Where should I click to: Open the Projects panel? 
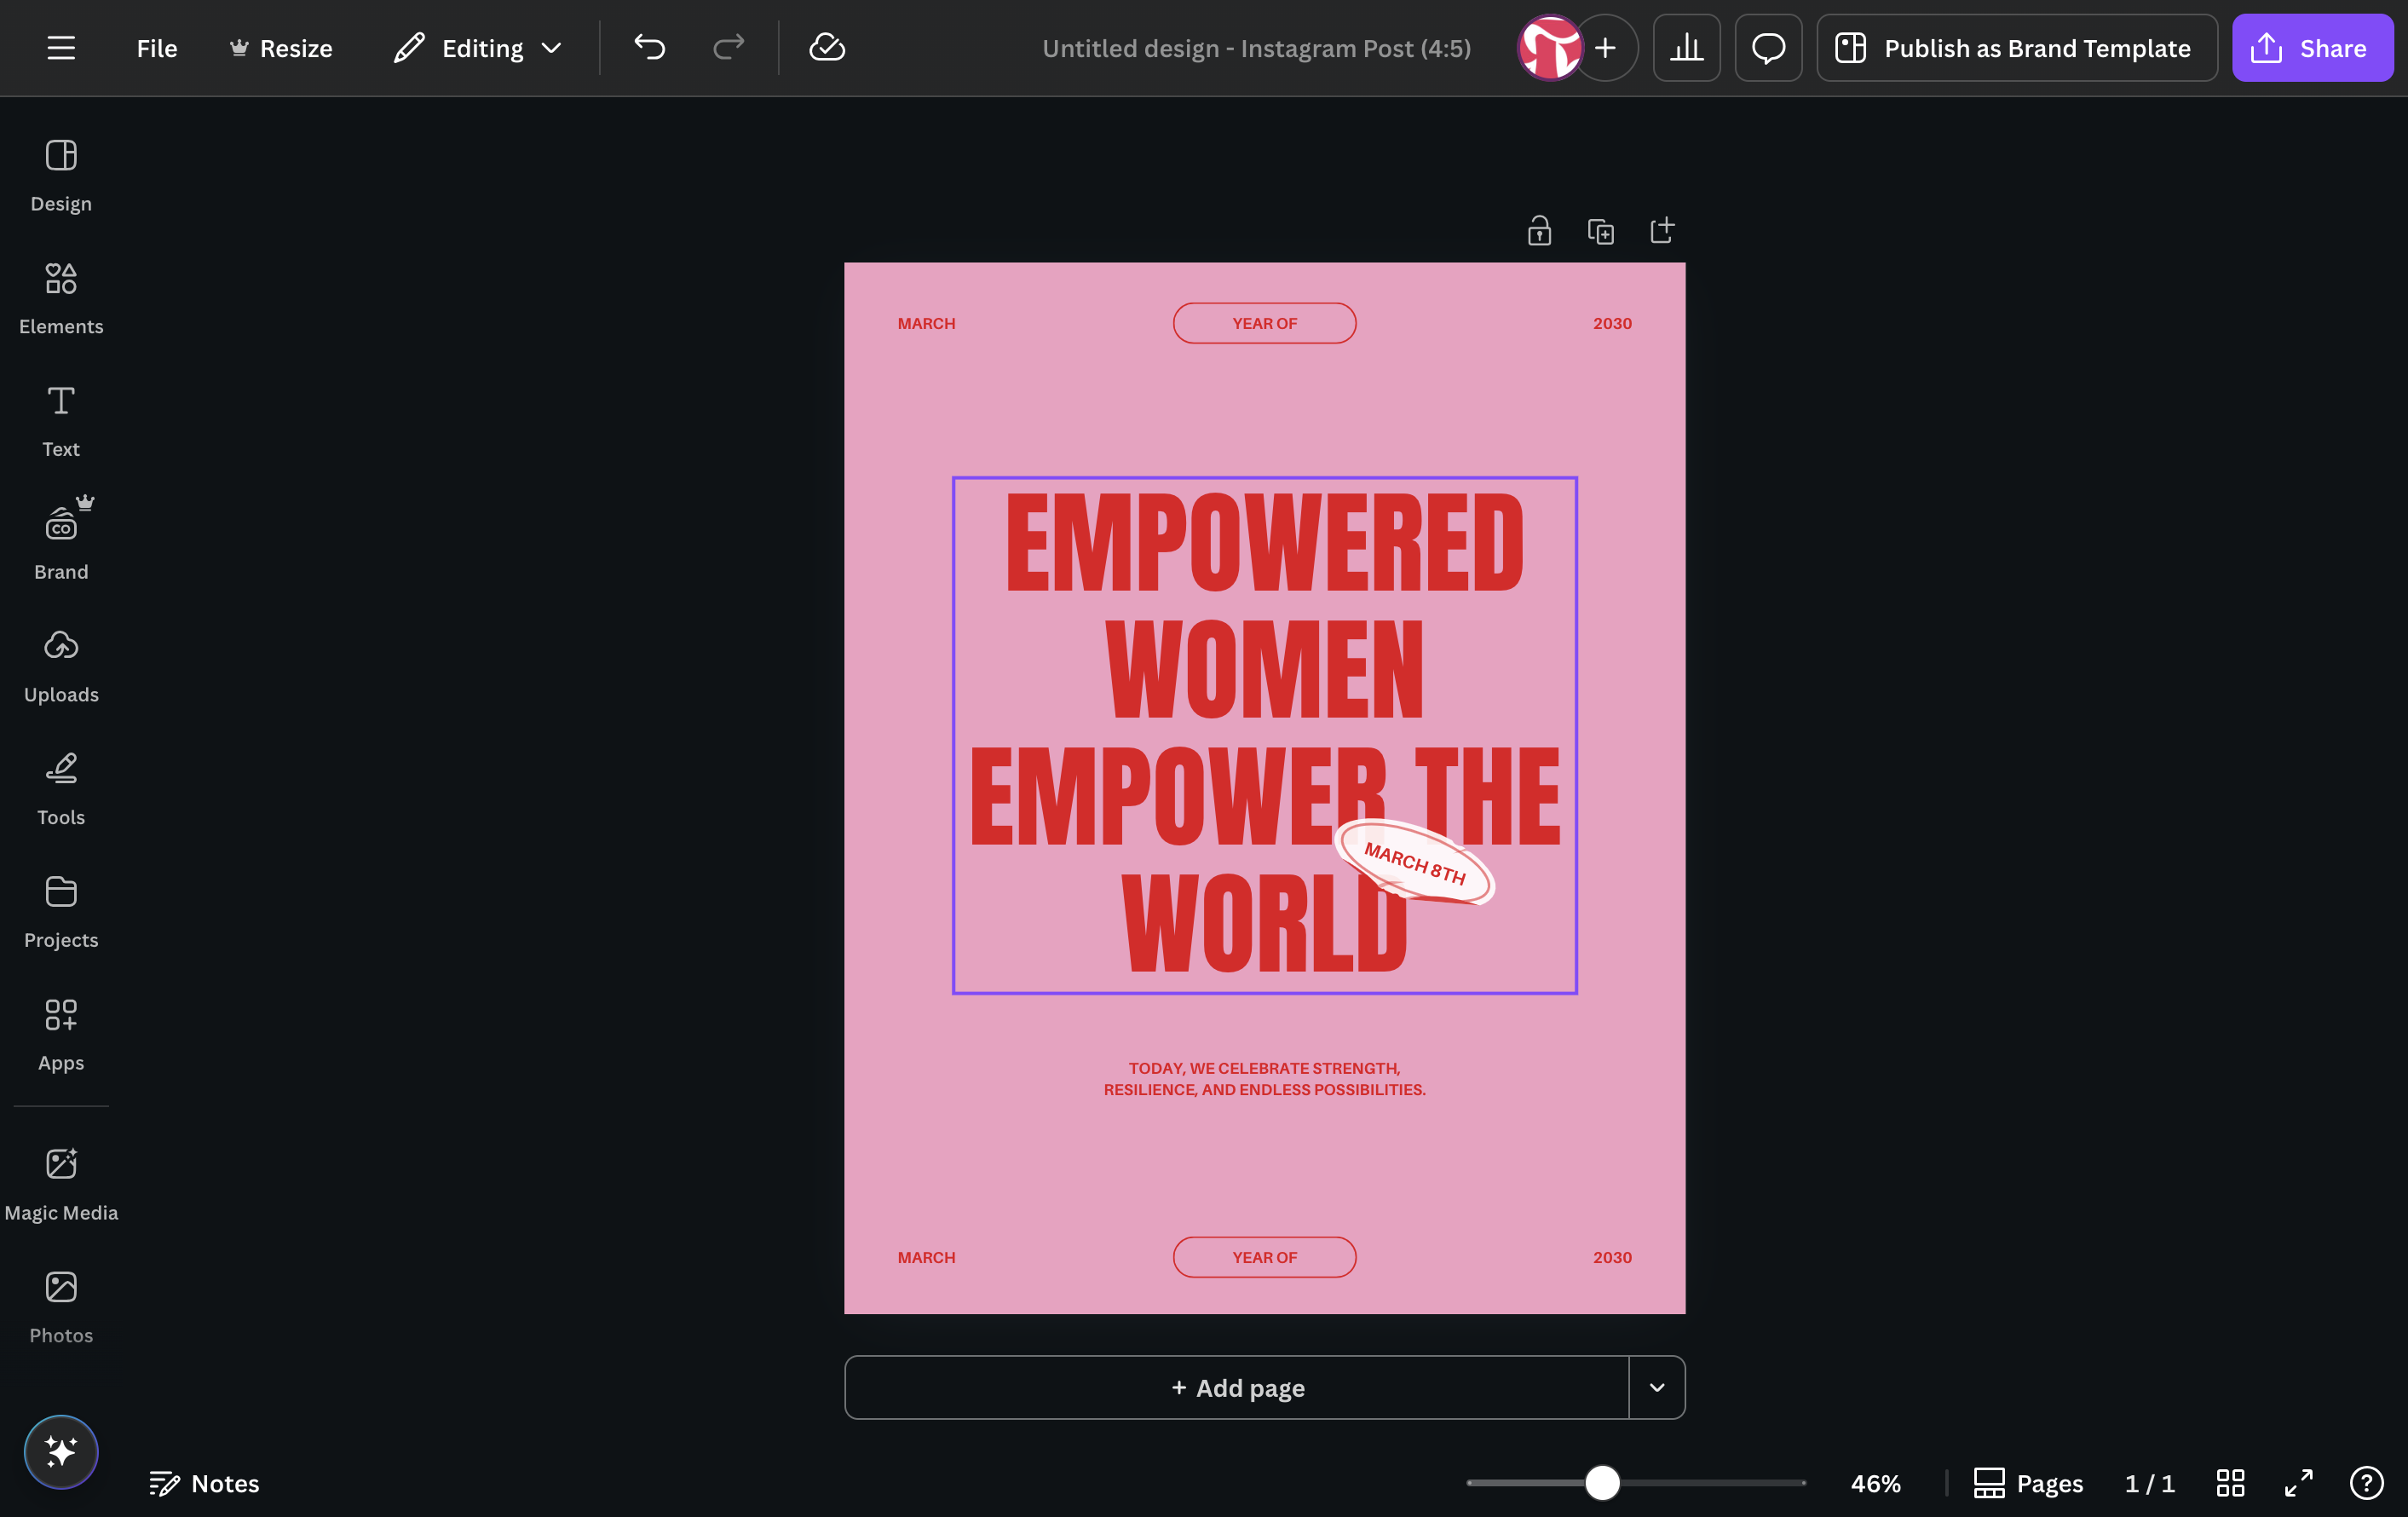point(61,912)
